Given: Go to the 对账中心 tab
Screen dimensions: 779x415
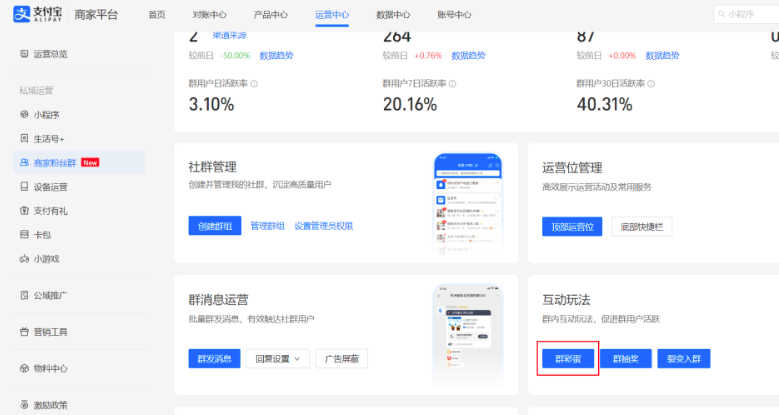Looking at the screenshot, I should (x=209, y=15).
